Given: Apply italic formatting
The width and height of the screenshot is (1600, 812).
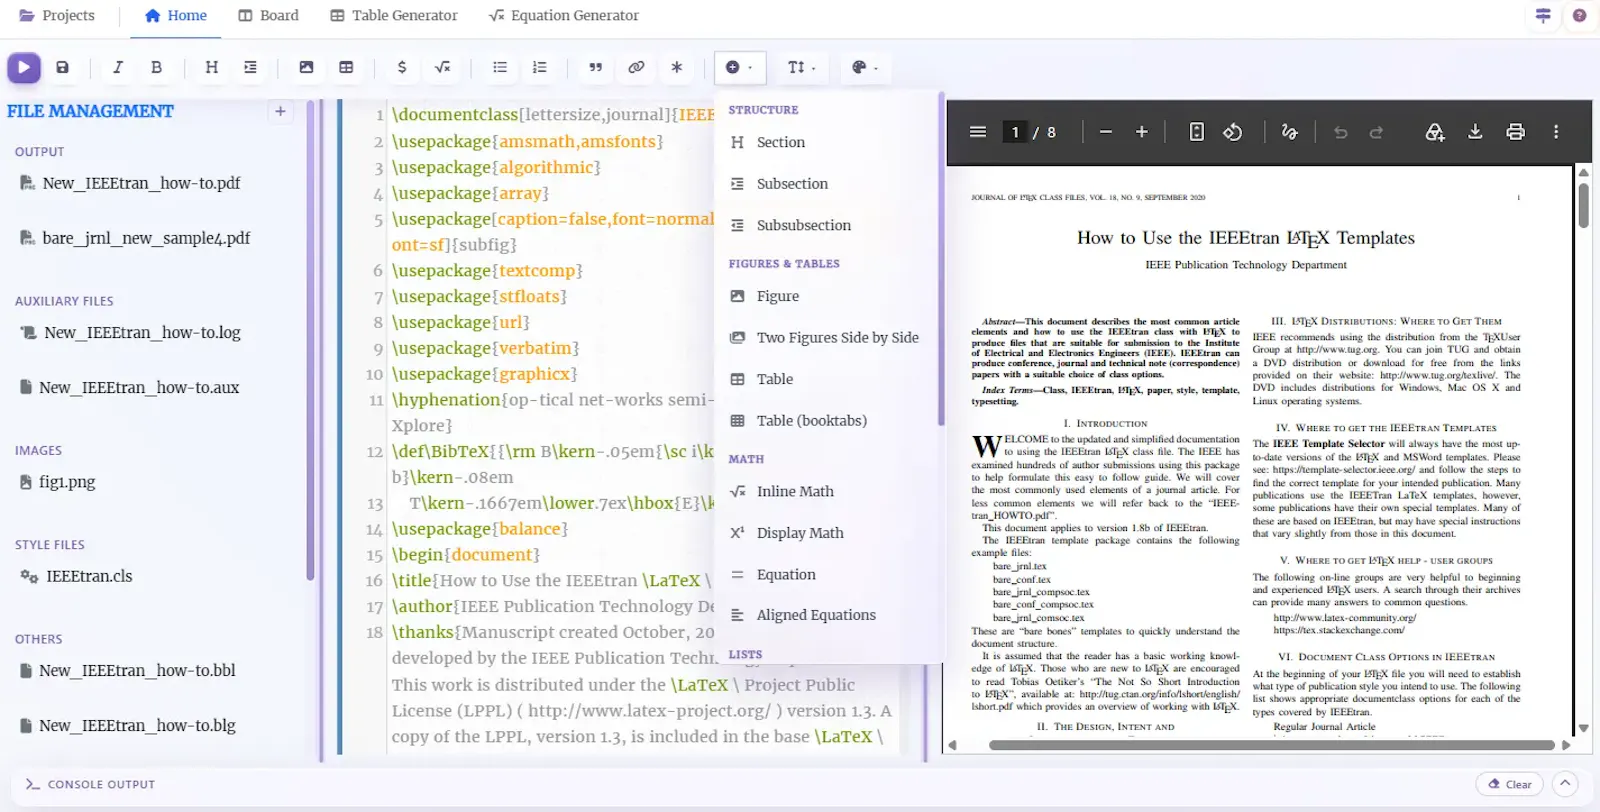Looking at the screenshot, I should pyautogui.click(x=118, y=67).
